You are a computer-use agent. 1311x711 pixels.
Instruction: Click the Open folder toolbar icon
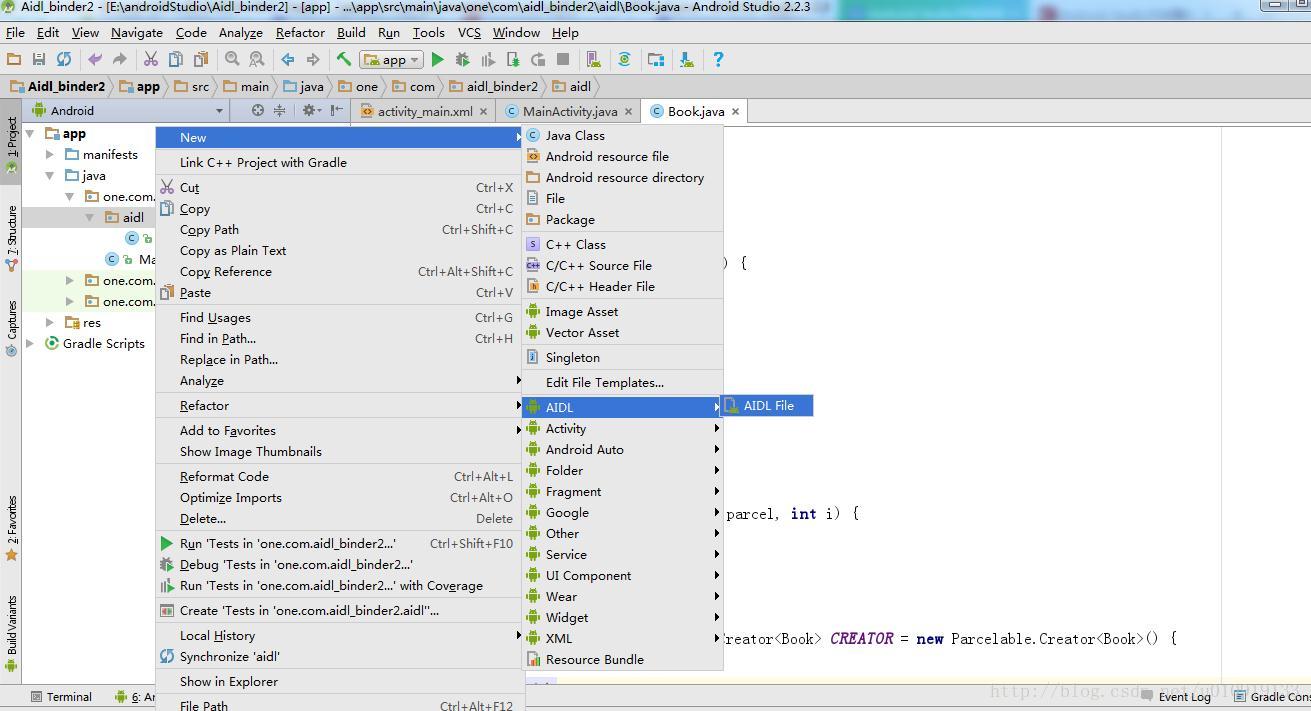pos(14,60)
